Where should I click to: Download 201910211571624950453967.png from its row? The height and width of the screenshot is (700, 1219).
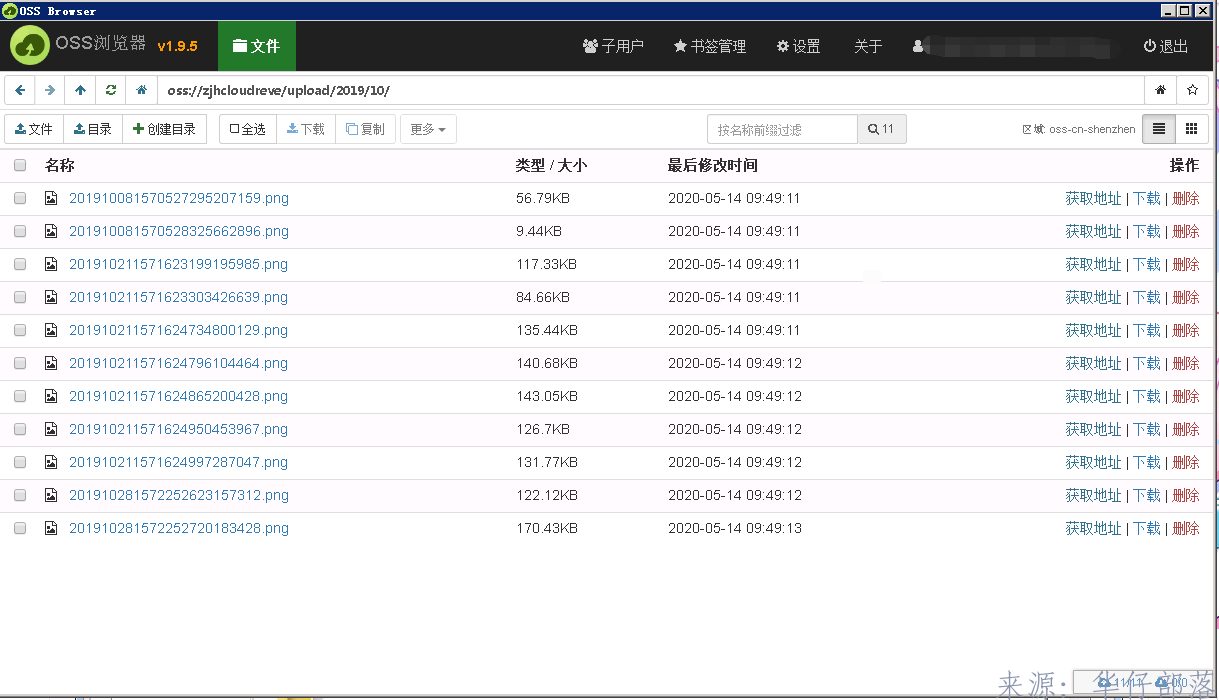click(1147, 429)
